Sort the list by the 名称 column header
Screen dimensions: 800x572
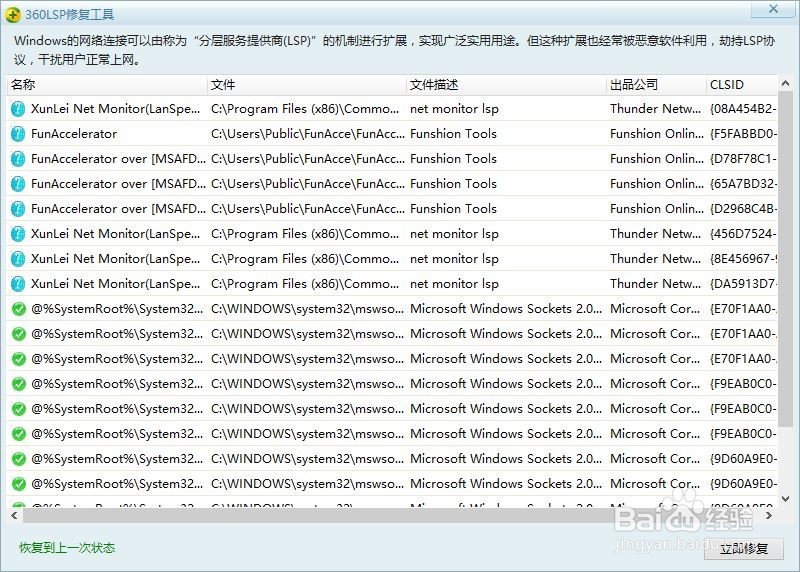point(107,85)
